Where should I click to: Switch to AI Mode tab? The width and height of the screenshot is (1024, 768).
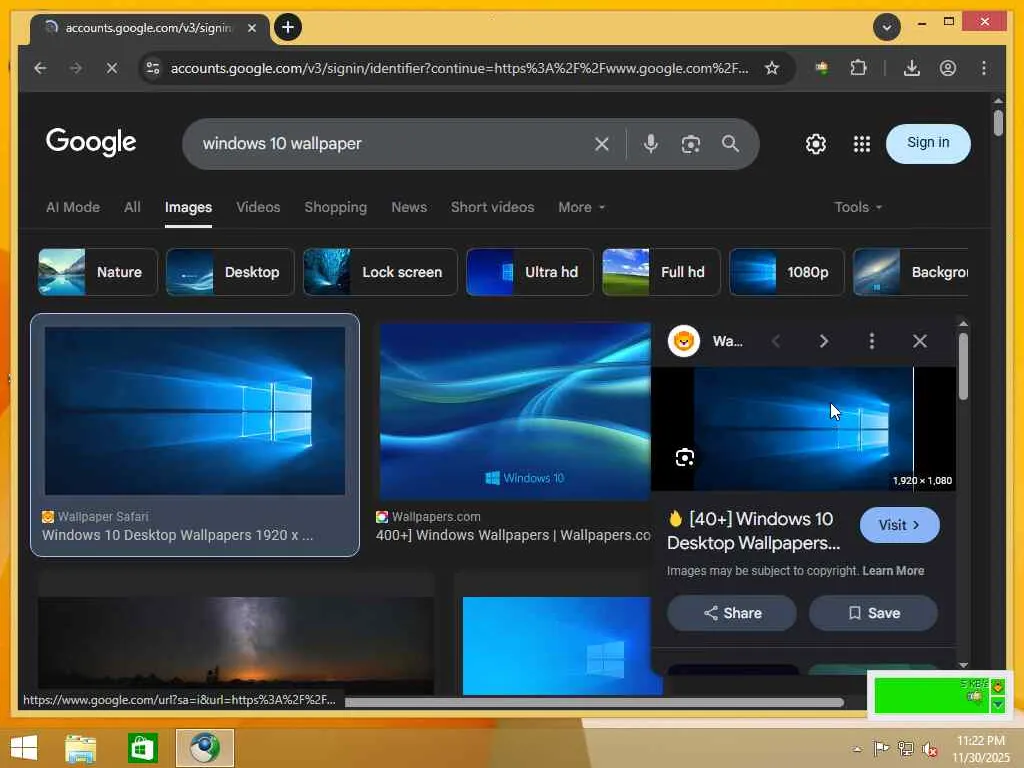coord(72,207)
